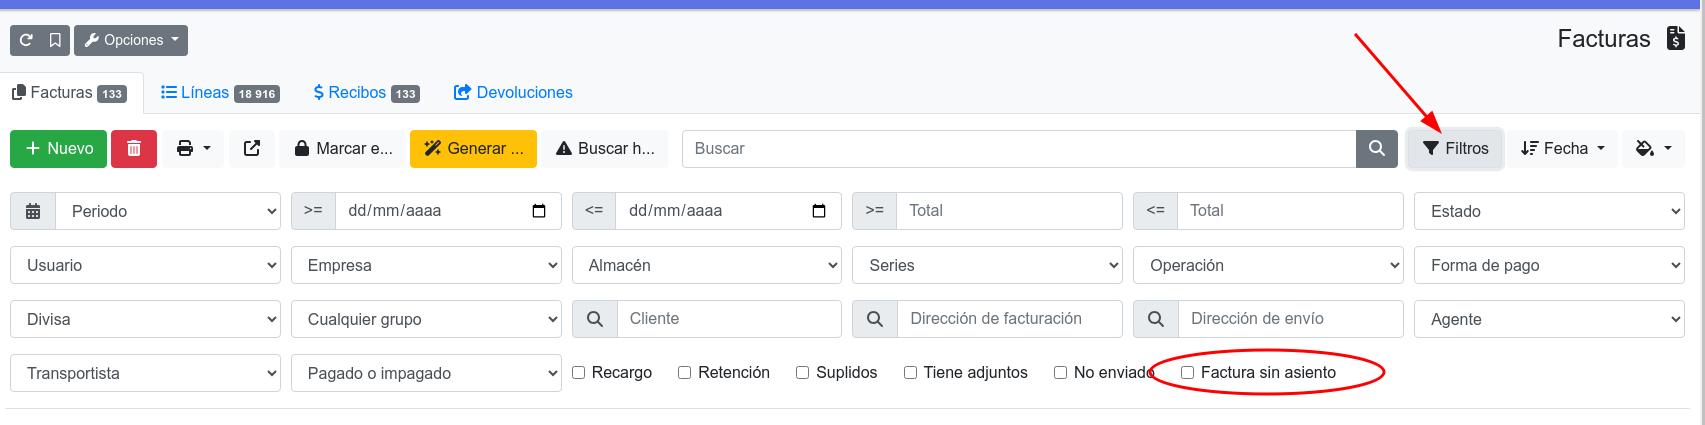The height and width of the screenshot is (425, 1705).
Task: Open the Forma de pago dropdown
Action: (1548, 265)
